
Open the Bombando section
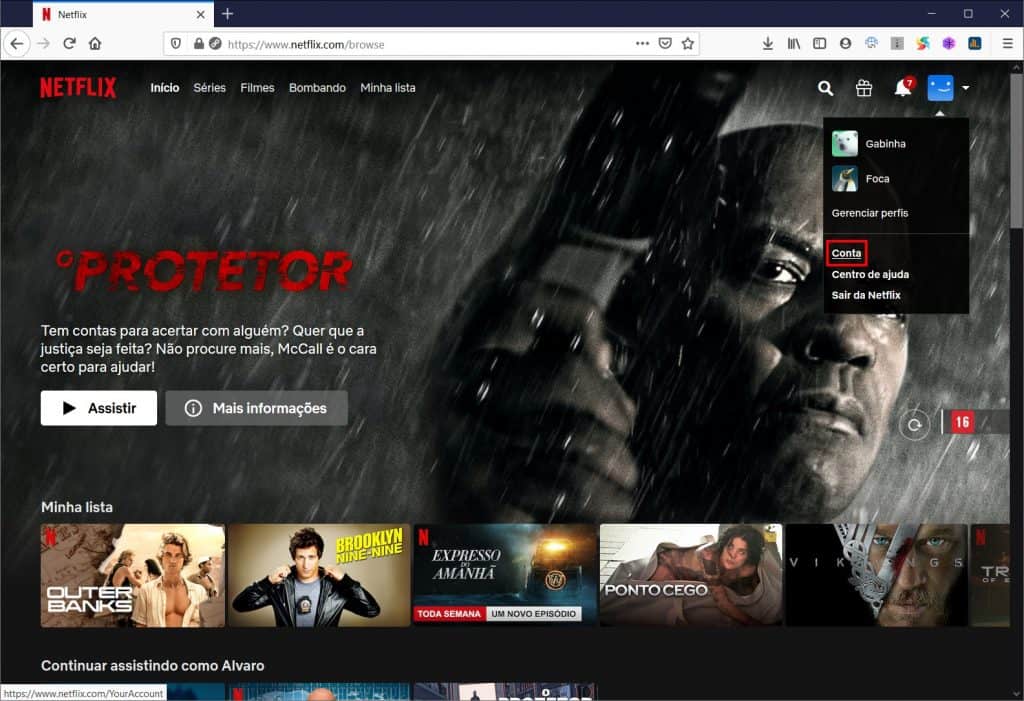point(317,88)
